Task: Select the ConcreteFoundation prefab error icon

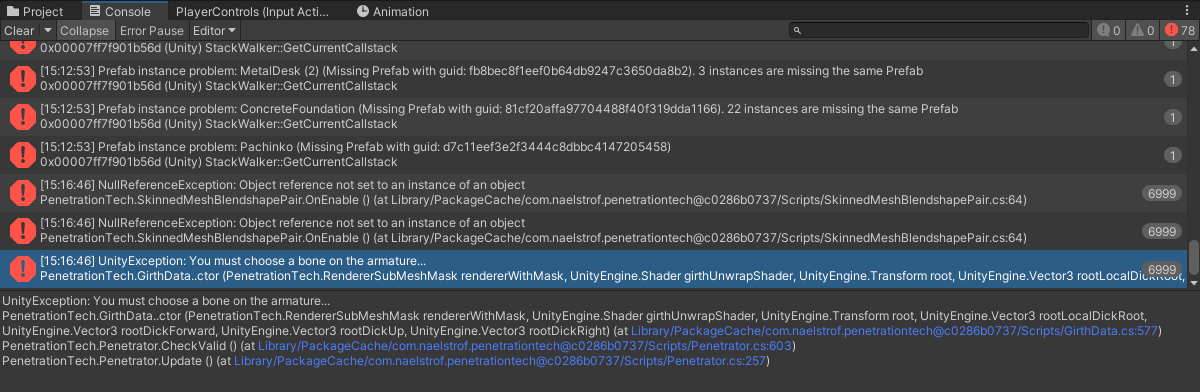Action: pyautogui.click(x=20, y=116)
